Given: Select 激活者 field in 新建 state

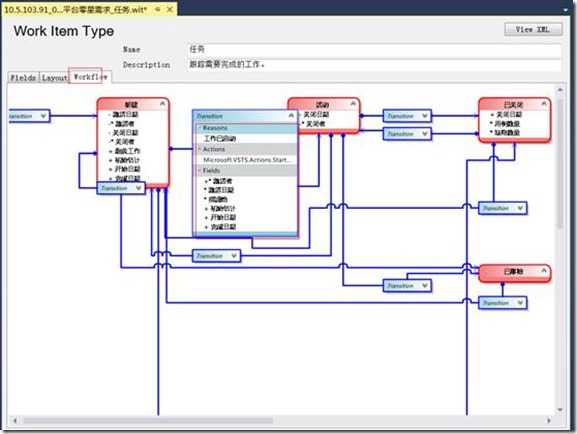Looking at the screenshot, I should pyautogui.click(x=124, y=124).
